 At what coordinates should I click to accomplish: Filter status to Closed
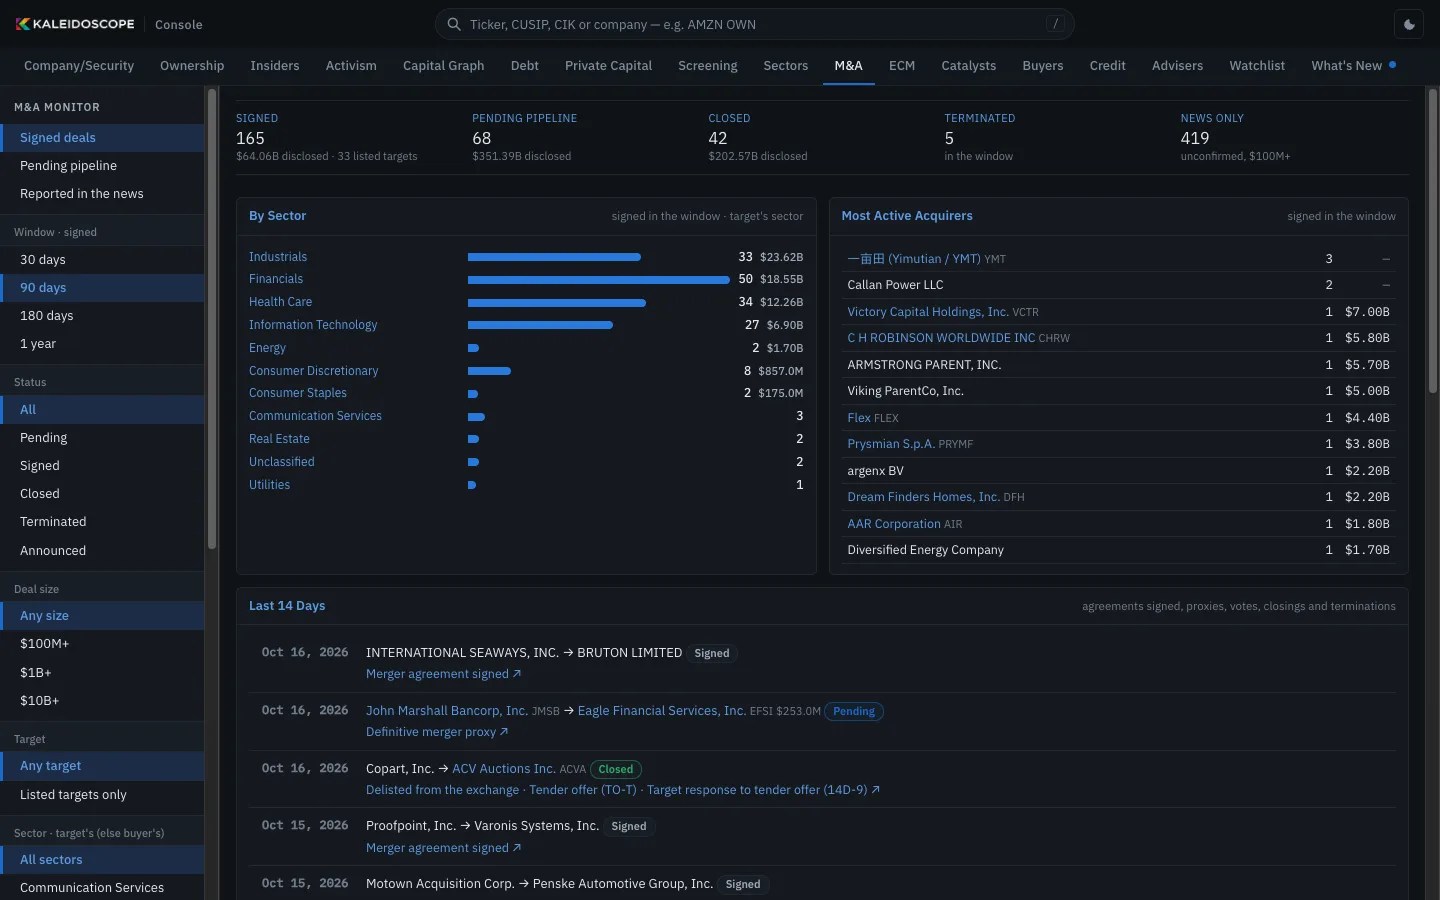tap(102, 494)
